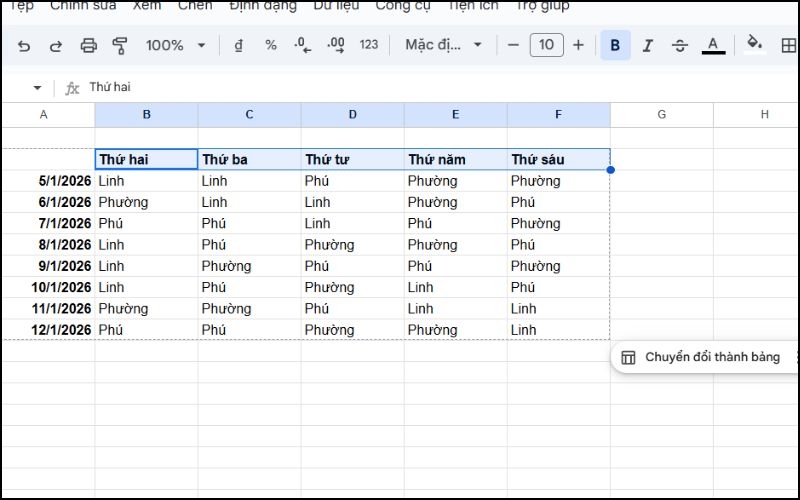Click the Increase decimal places icon

point(336,45)
